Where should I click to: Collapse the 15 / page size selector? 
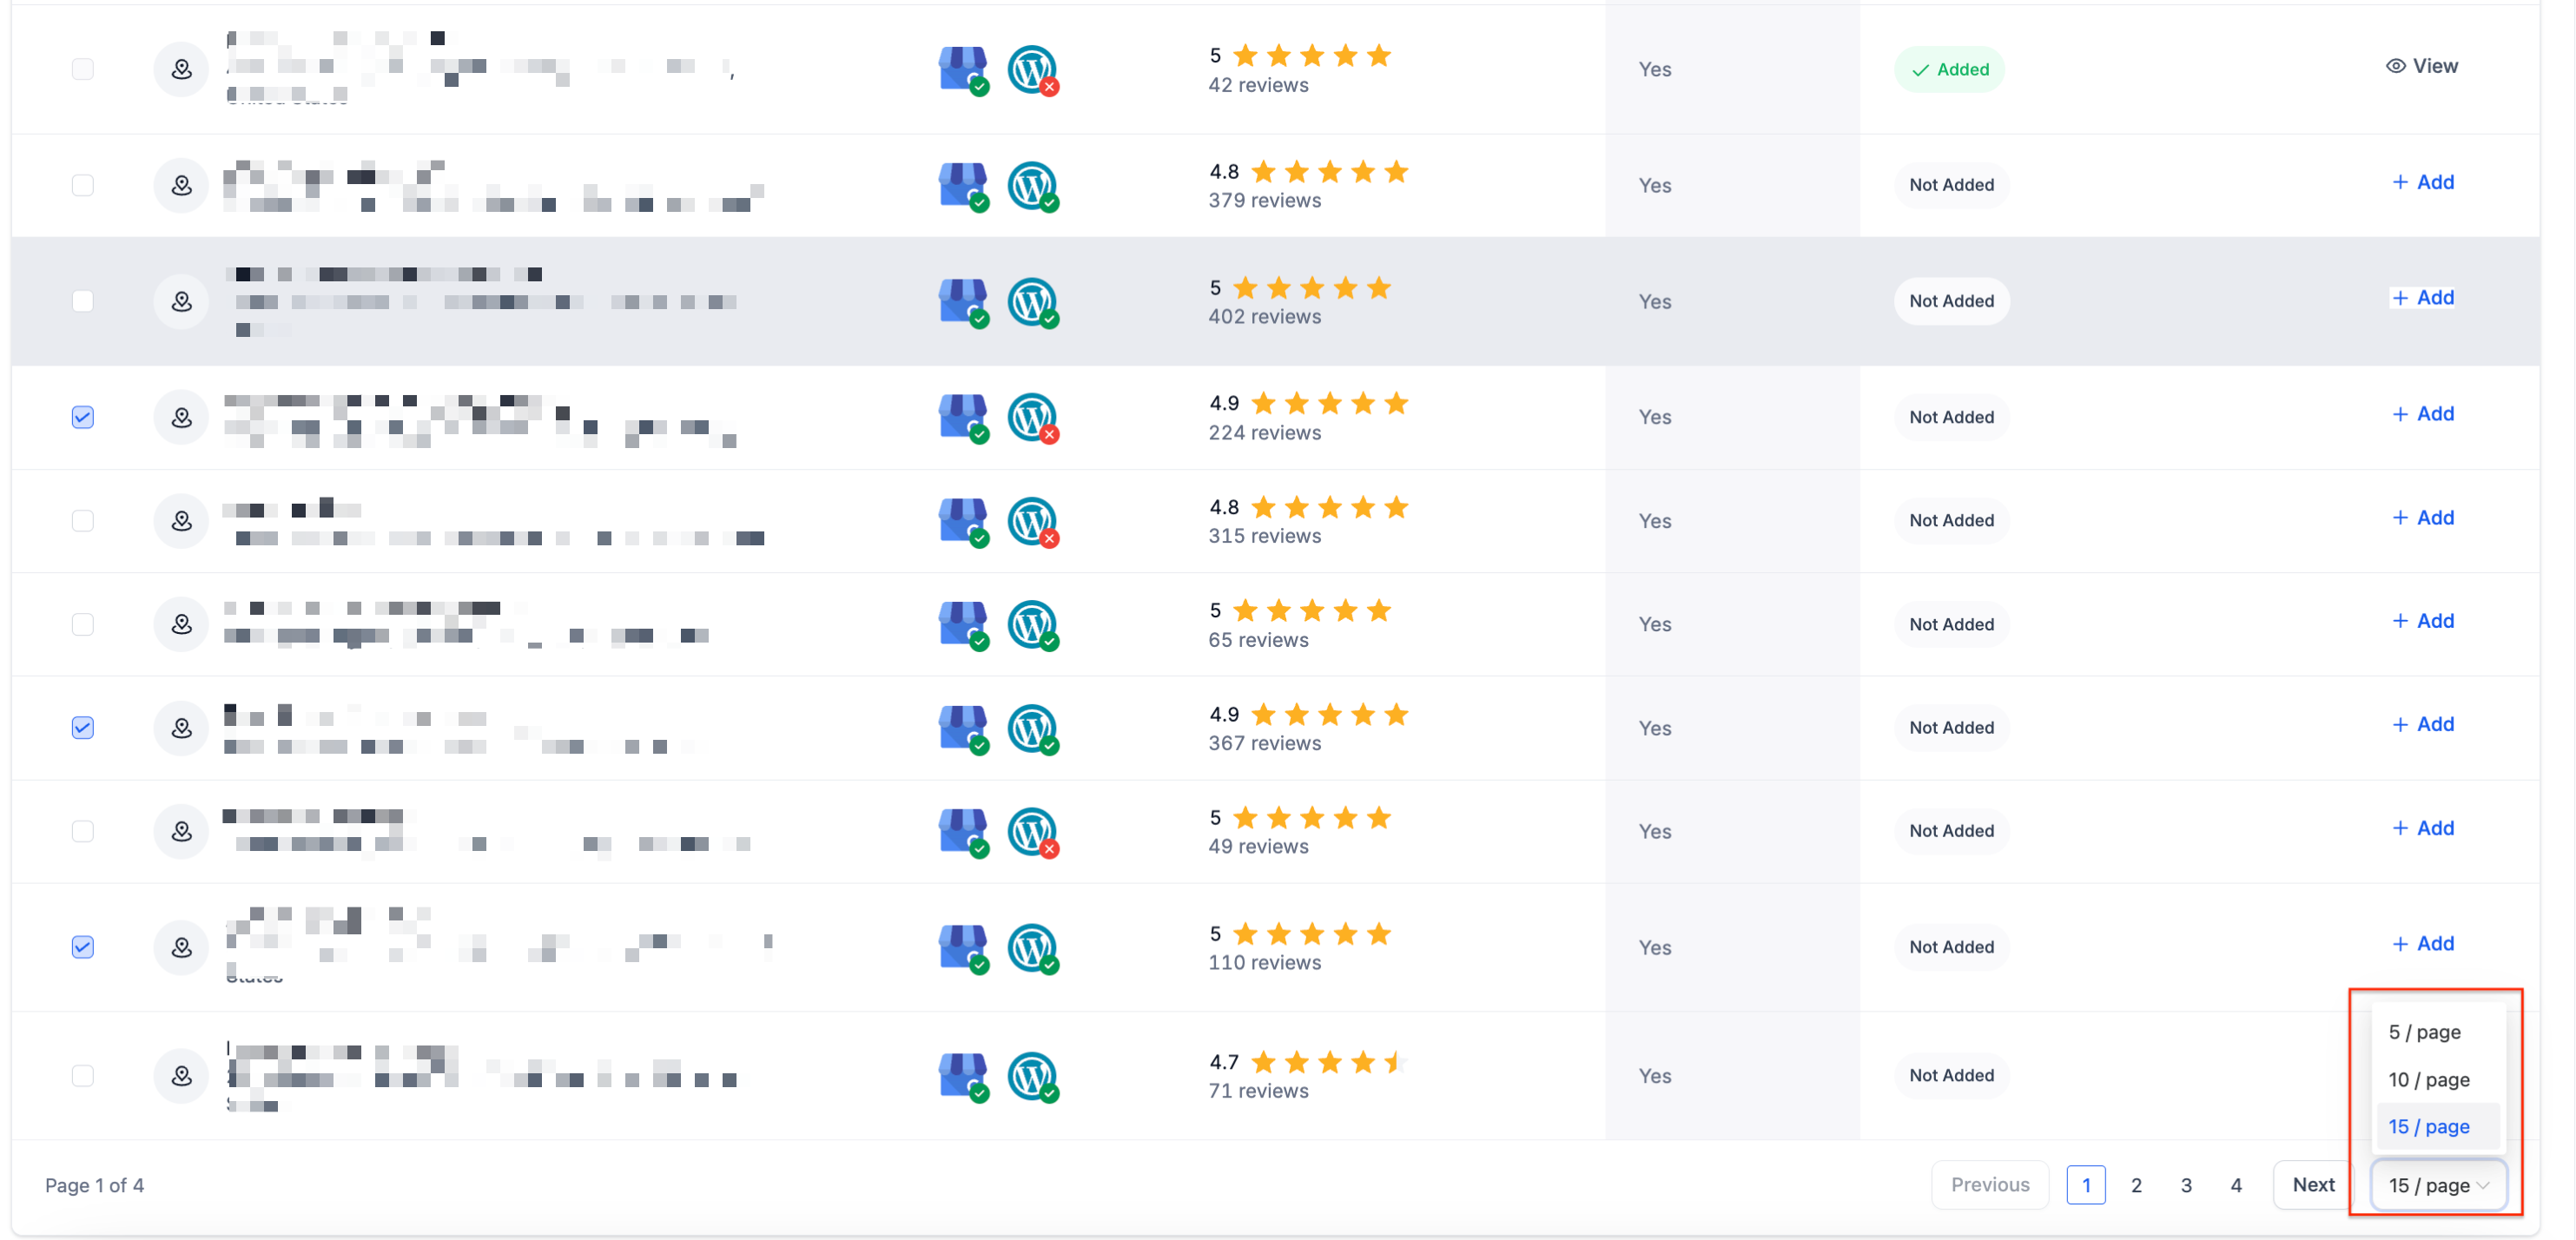(x=2437, y=1185)
